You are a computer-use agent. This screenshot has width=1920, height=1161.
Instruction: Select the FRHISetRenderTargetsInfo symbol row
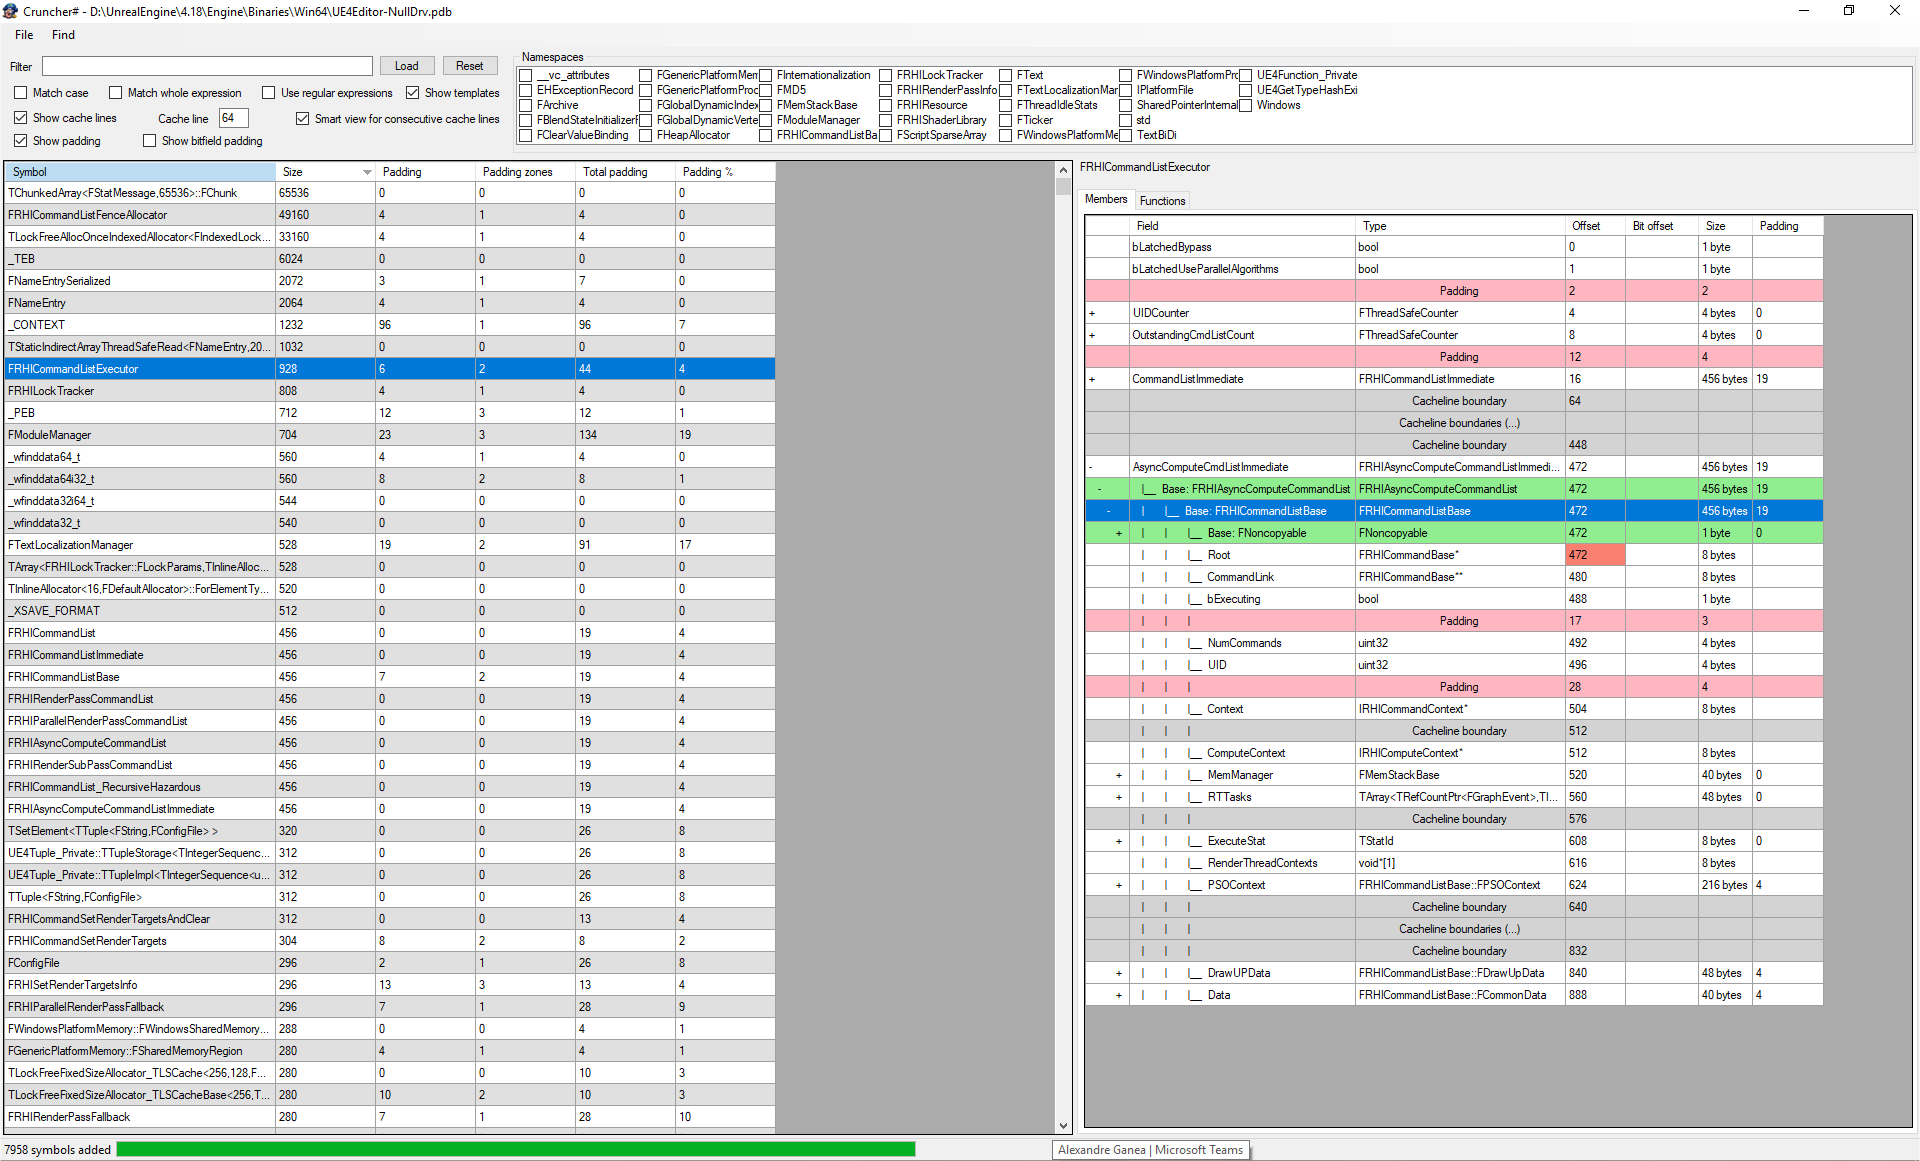(390, 985)
